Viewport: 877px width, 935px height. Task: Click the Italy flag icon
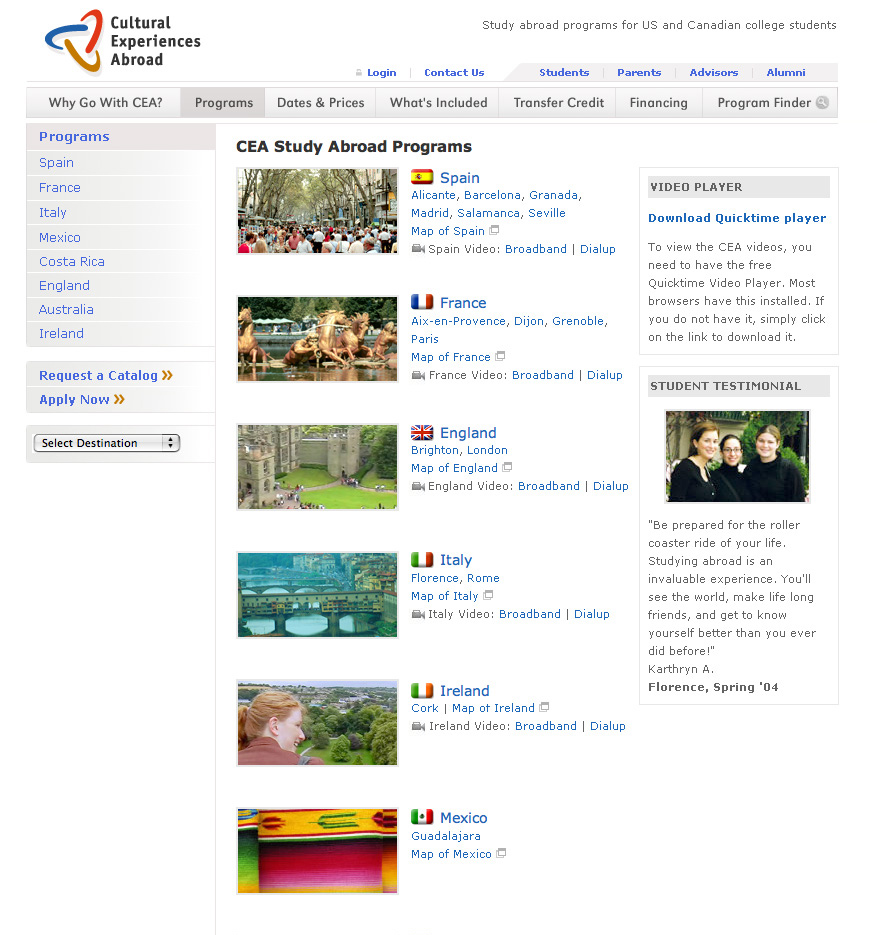point(422,560)
